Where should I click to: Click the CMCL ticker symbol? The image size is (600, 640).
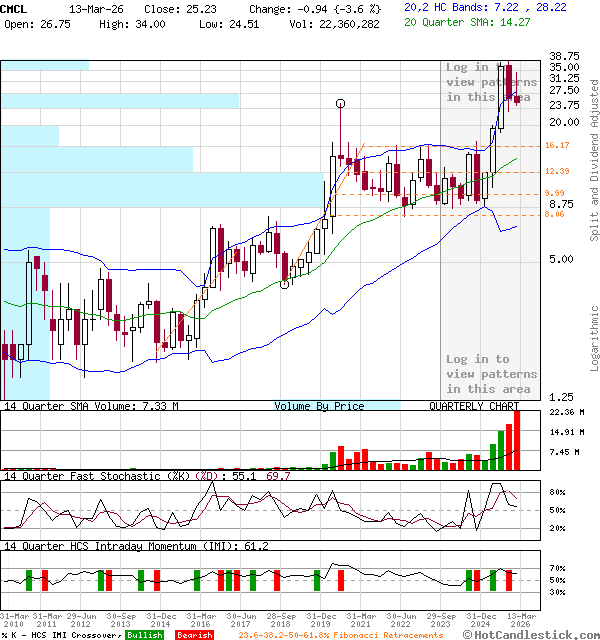(x=16, y=6)
